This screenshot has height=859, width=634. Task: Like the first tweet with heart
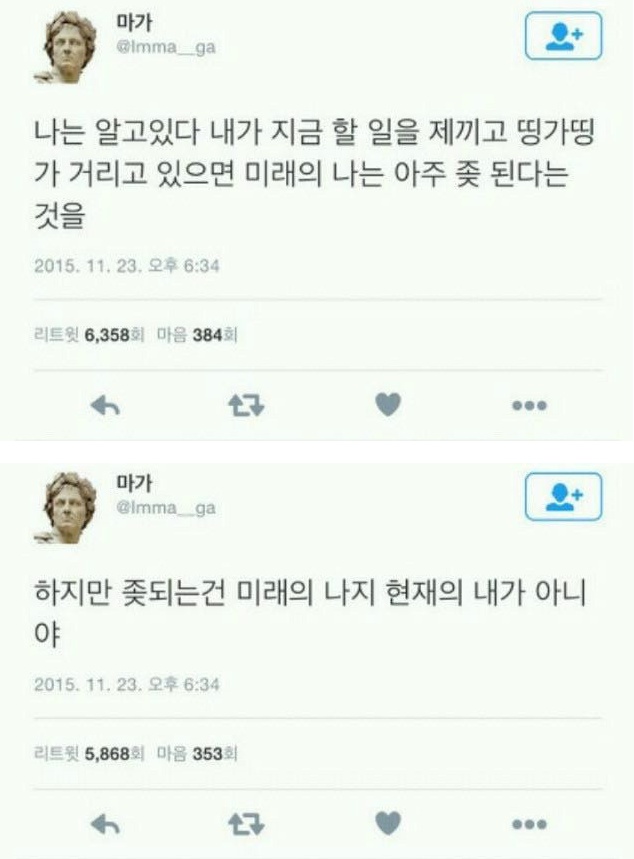[388, 405]
